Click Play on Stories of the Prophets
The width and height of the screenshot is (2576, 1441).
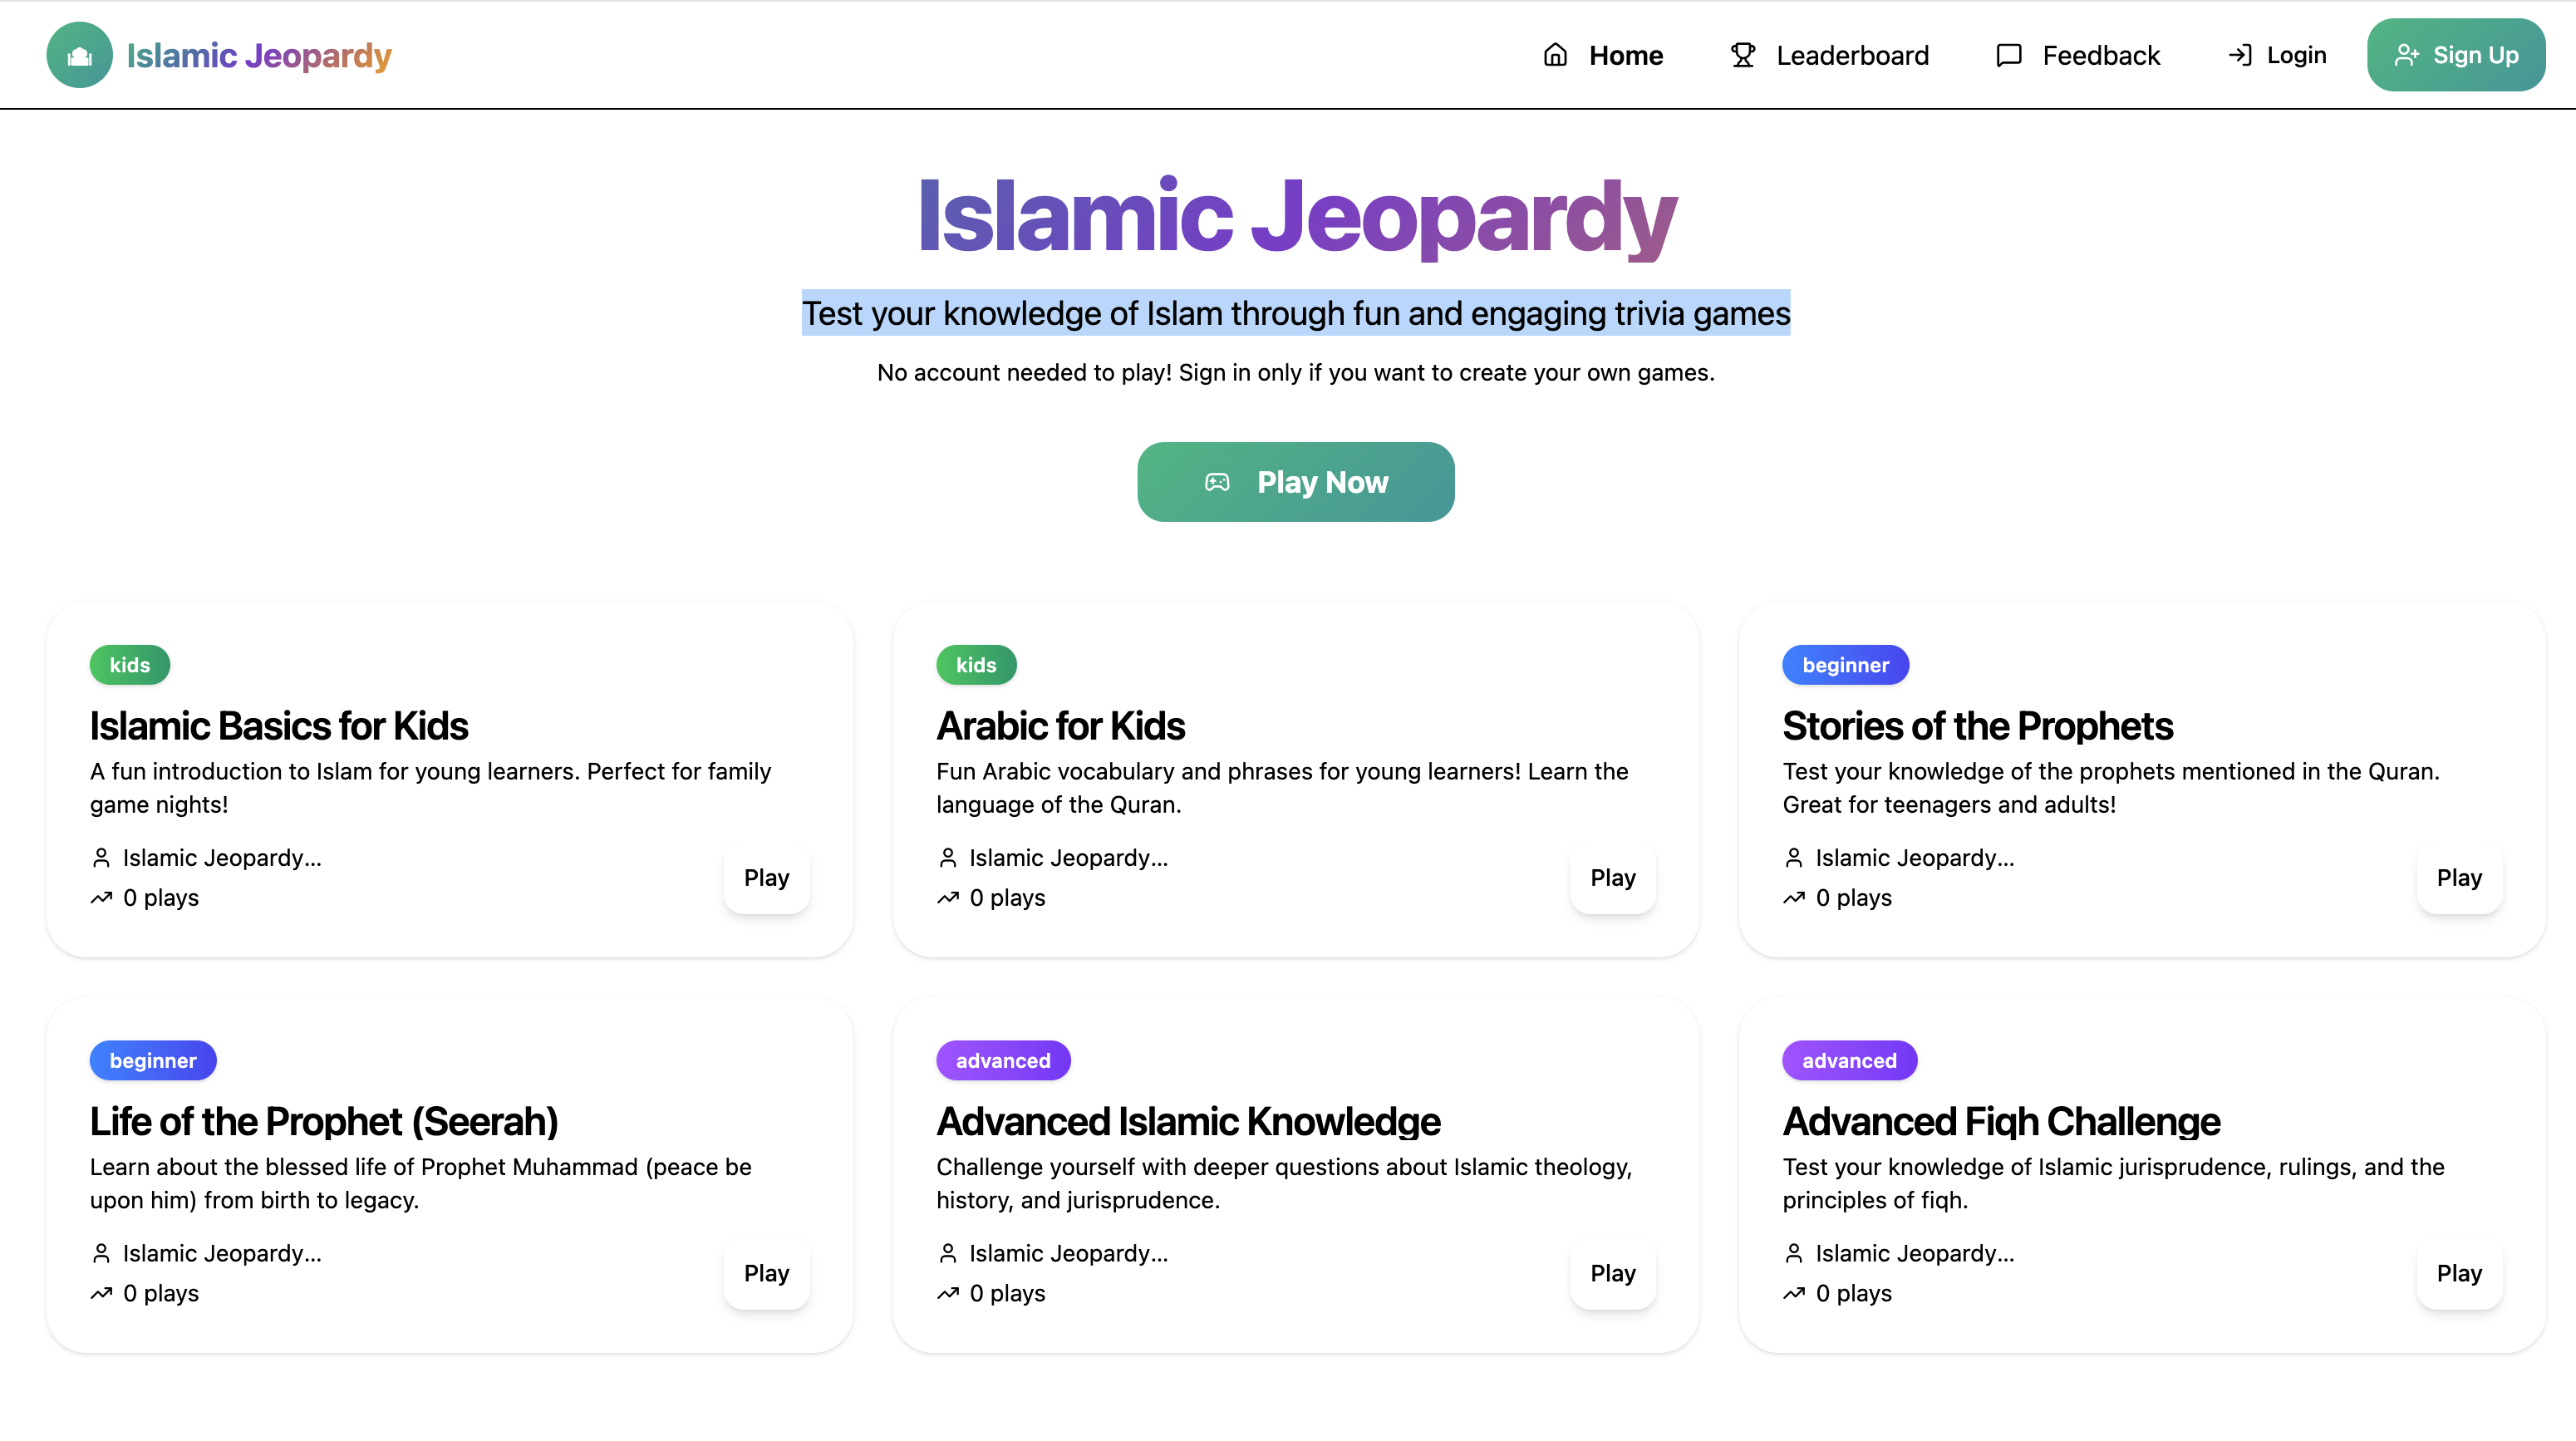[x=2459, y=877]
